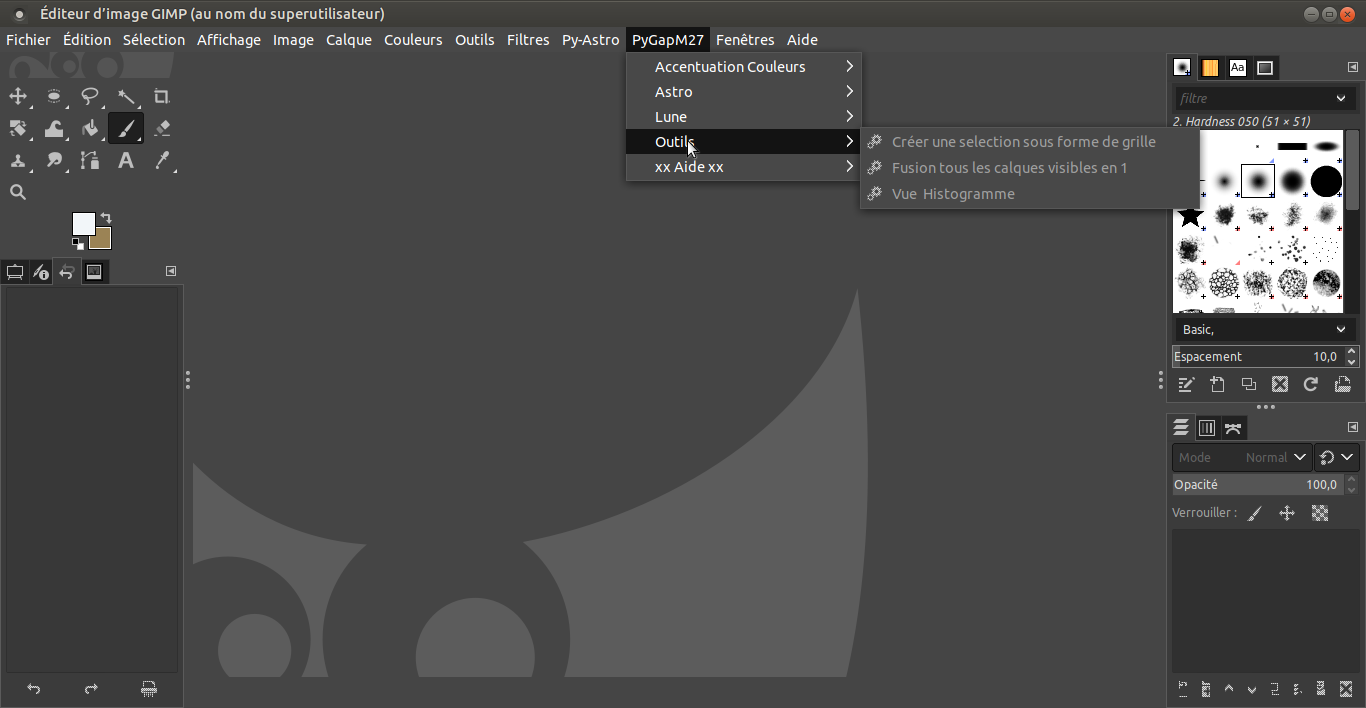Switch to the Tool Options tab
1366x708 pixels.
[x=15, y=272]
